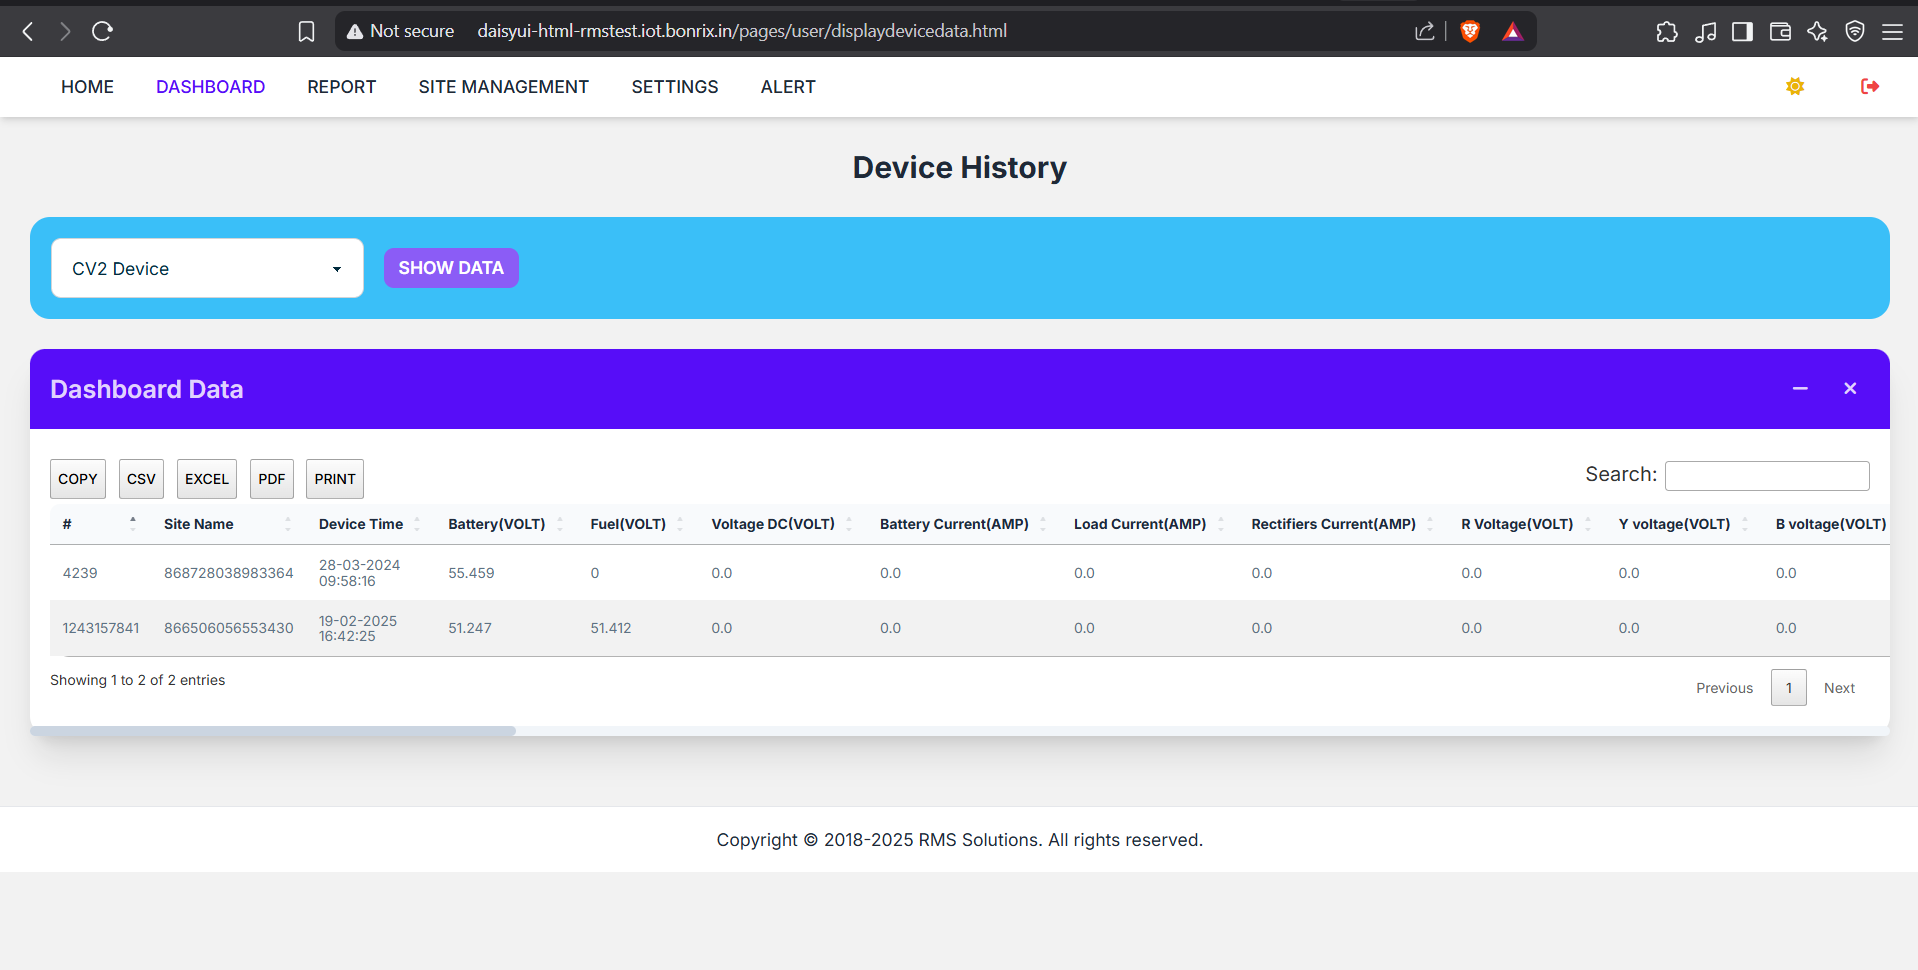Select battery value 51.247

coord(470,628)
